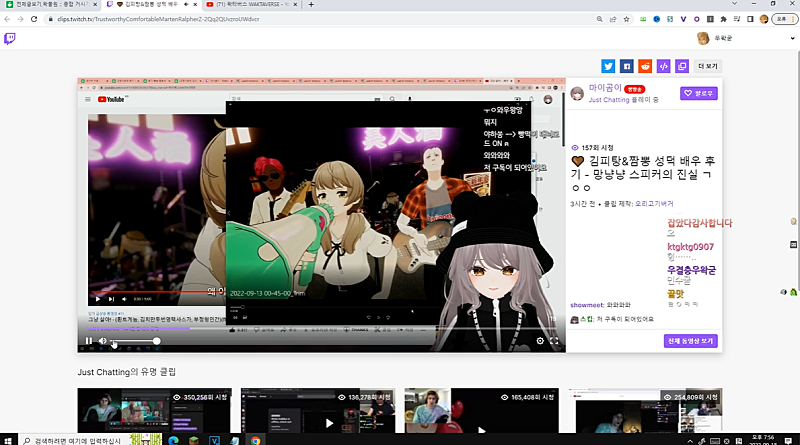Adjust the clip volume slider
This screenshot has height=445, width=800.
point(135,341)
